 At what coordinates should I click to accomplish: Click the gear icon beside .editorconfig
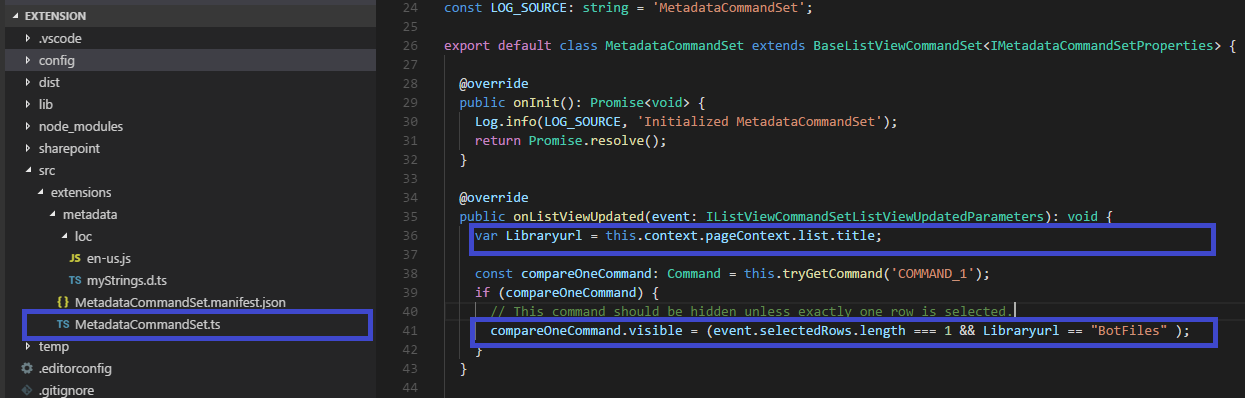[27, 368]
